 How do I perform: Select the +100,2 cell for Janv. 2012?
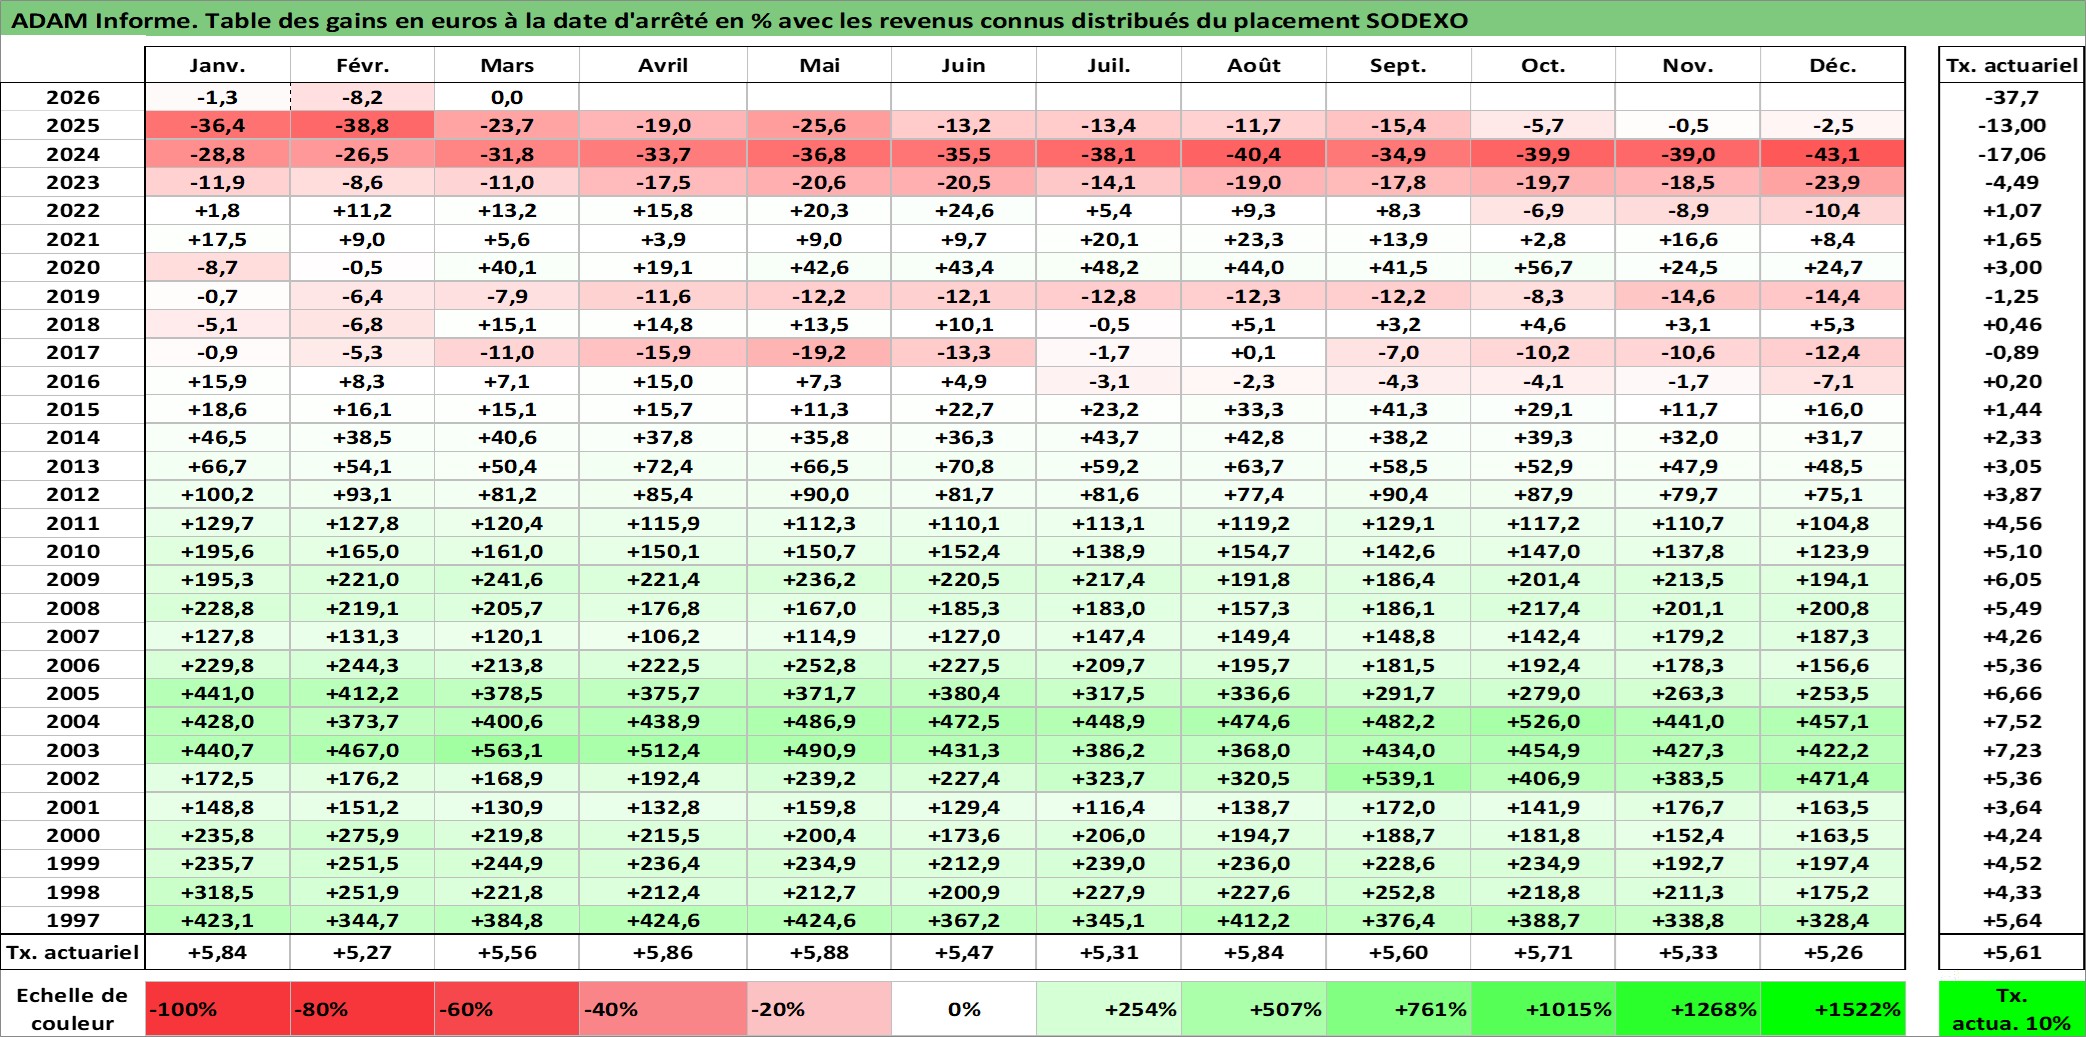(x=218, y=494)
